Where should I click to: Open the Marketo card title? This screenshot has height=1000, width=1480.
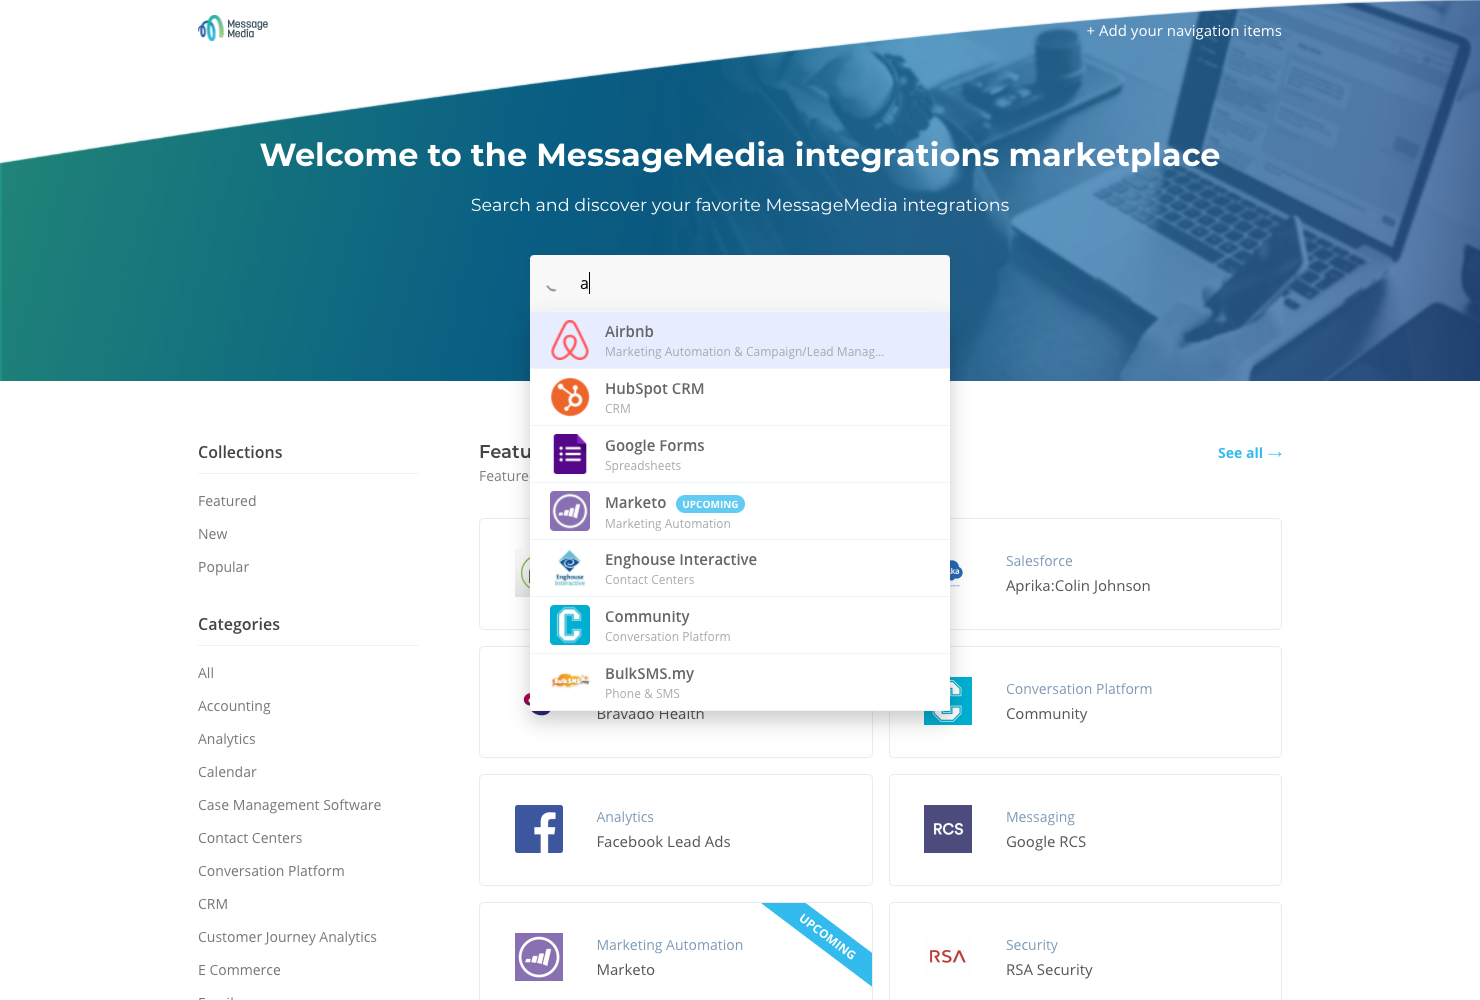(626, 970)
